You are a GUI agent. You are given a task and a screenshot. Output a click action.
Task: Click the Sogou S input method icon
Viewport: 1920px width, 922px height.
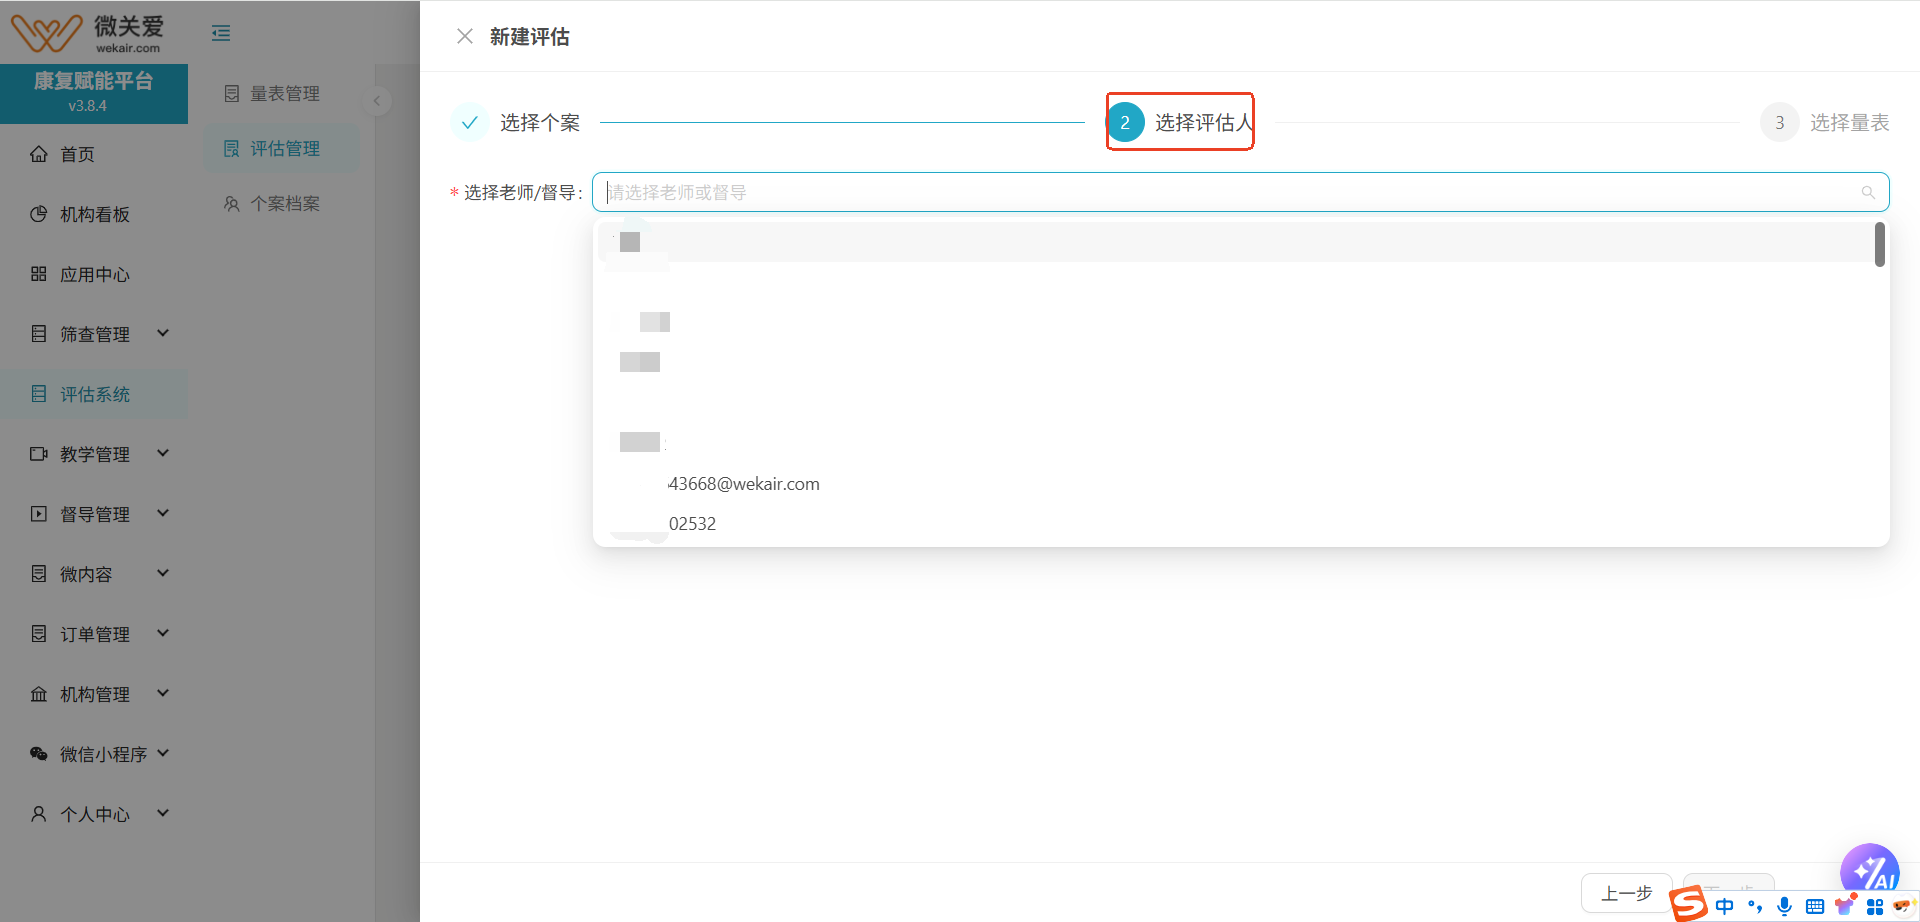[1689, 904]
